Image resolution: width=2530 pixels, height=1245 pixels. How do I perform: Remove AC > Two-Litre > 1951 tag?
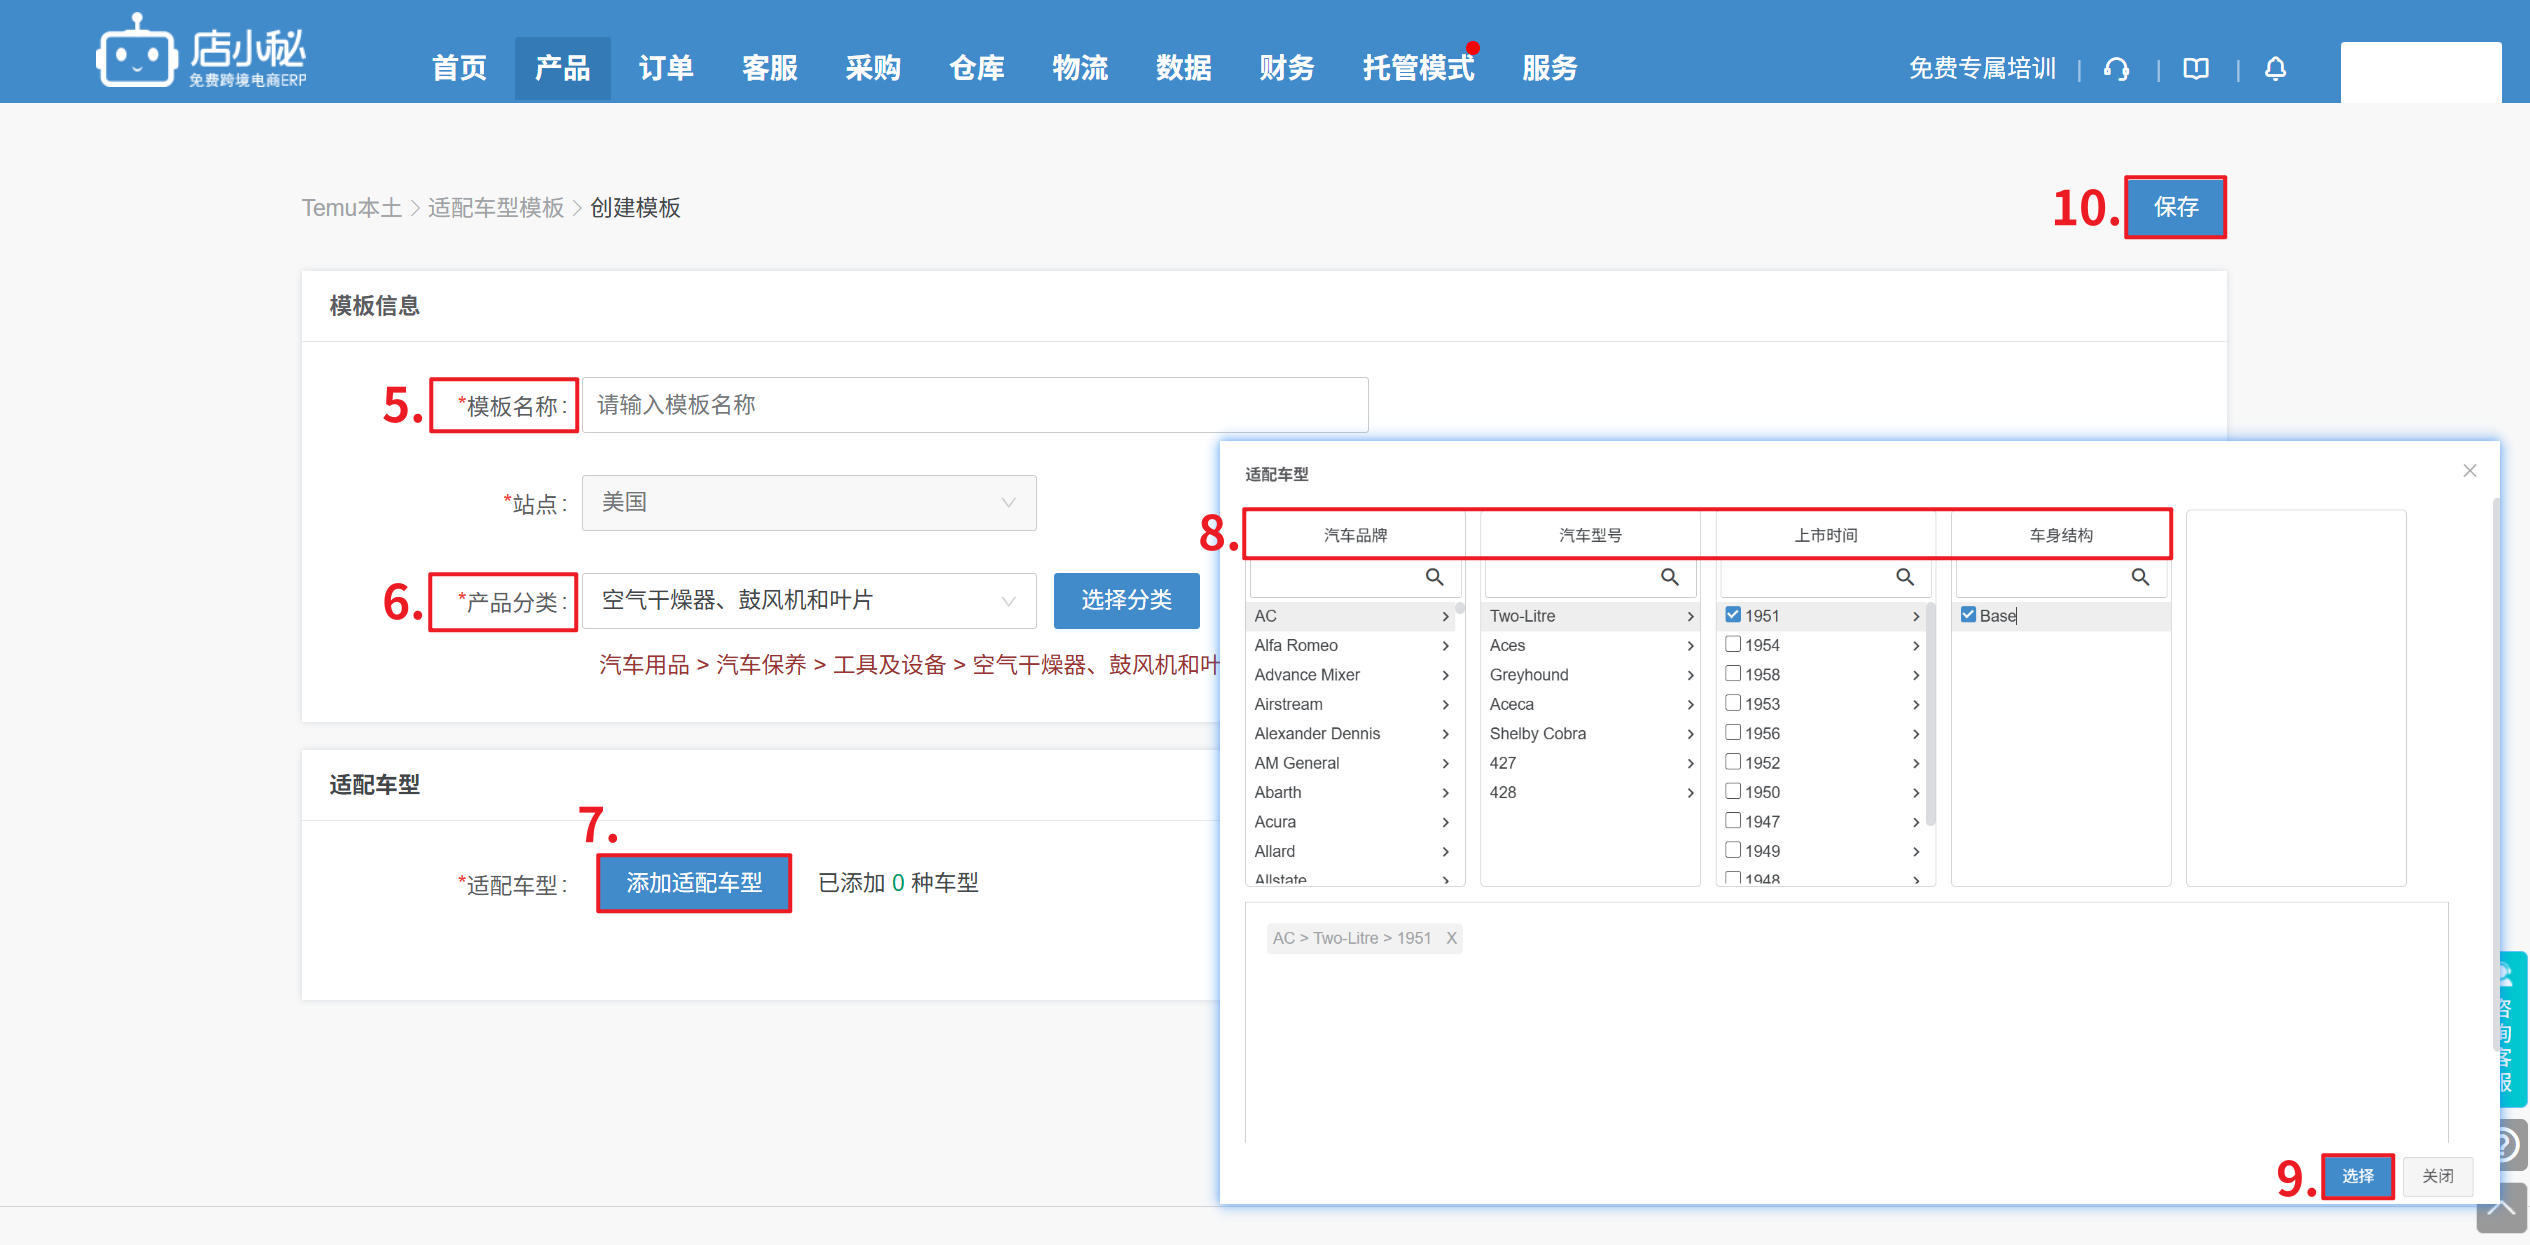coord(1451,938)
